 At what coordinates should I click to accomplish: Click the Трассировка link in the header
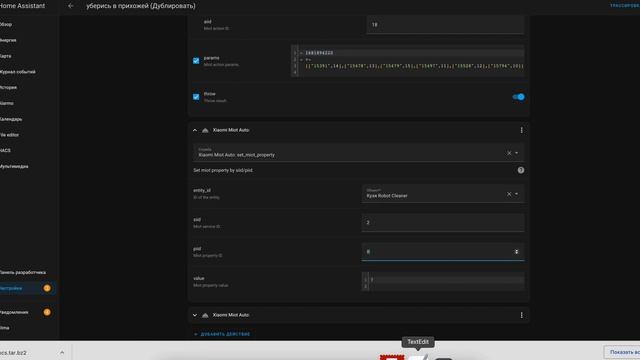[x=625, y=6]
